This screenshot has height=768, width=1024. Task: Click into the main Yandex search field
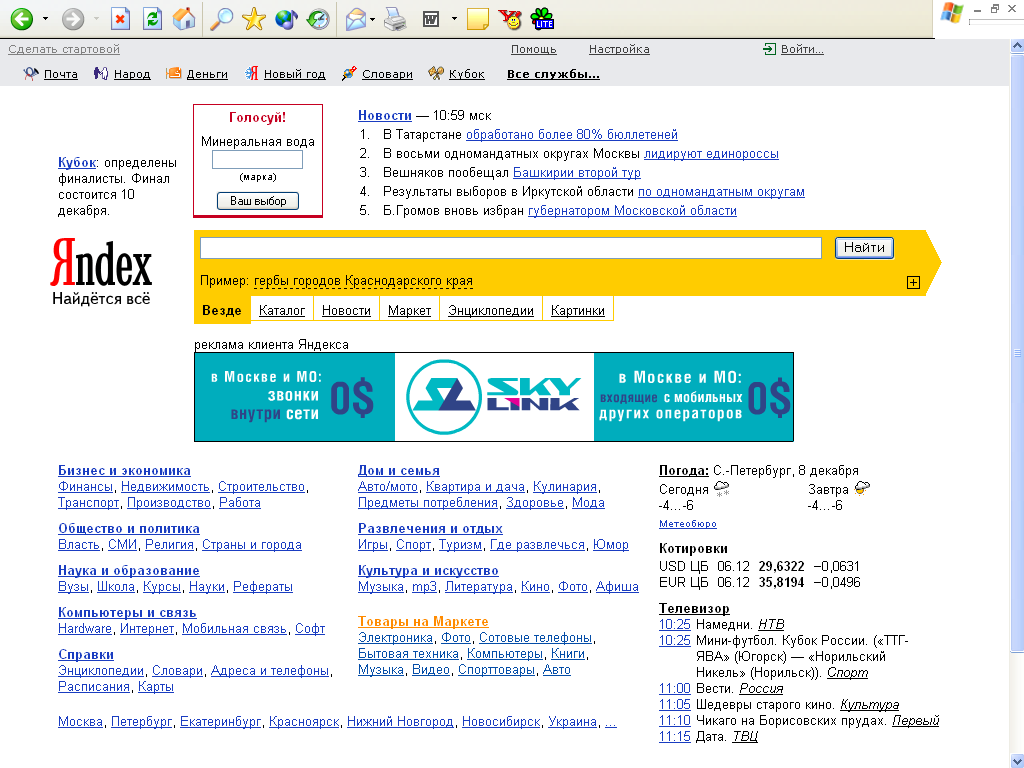pyautogui.click(x=511, y=248)
